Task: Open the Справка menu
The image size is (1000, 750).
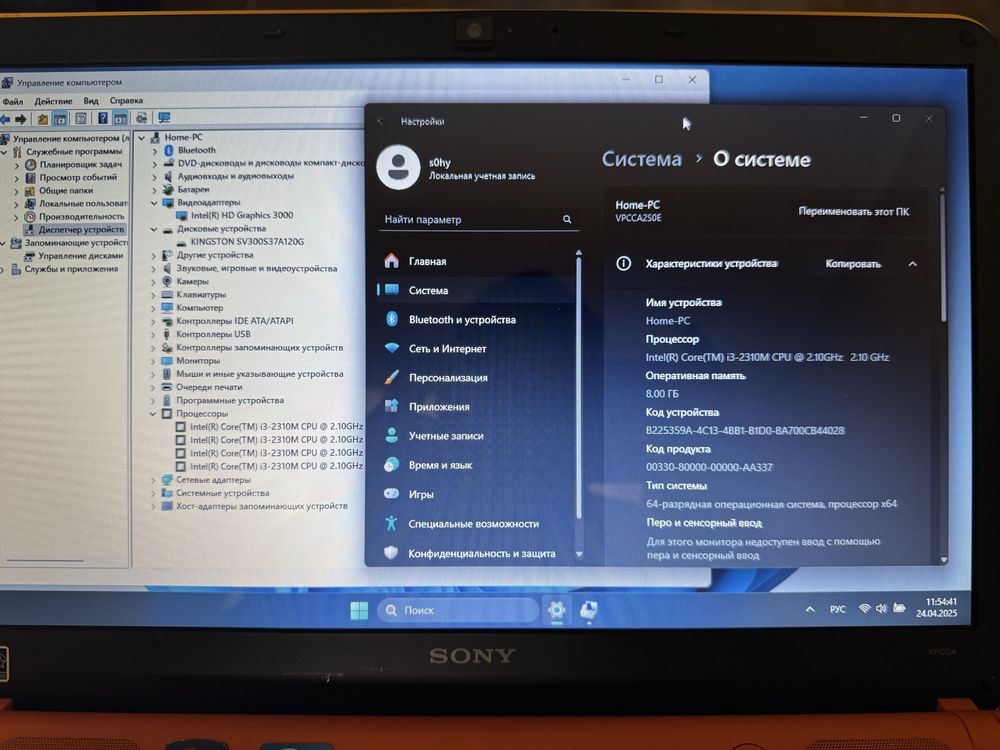Action: 126,100
